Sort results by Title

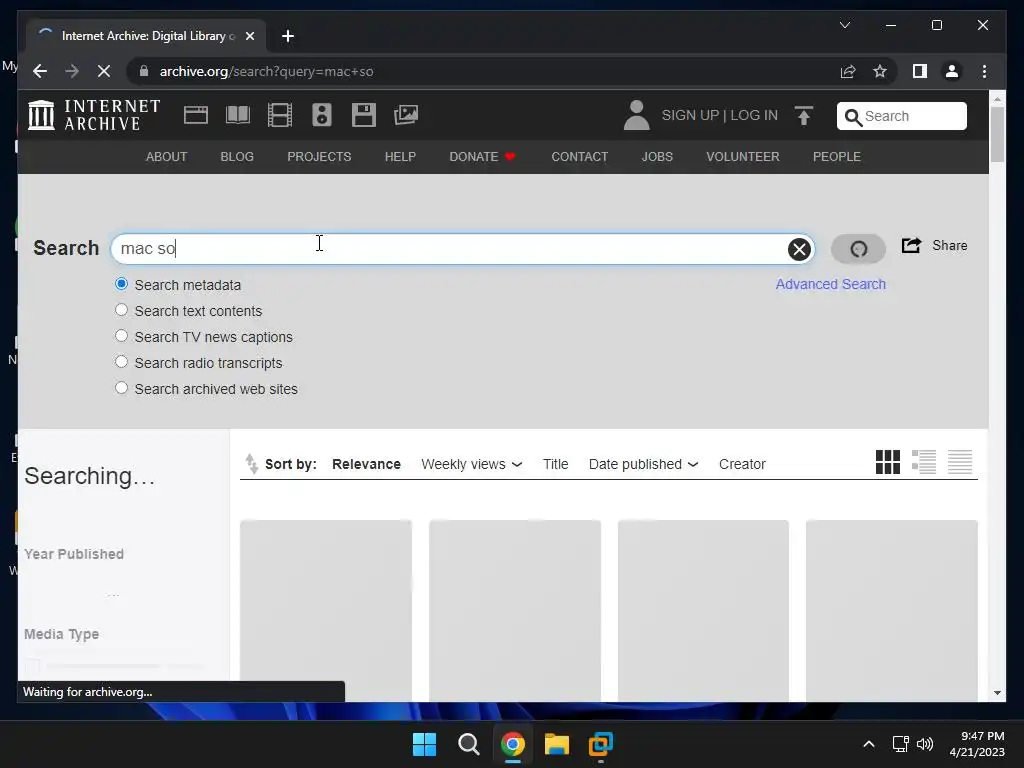pyautogui.click(x=556, y=464)
